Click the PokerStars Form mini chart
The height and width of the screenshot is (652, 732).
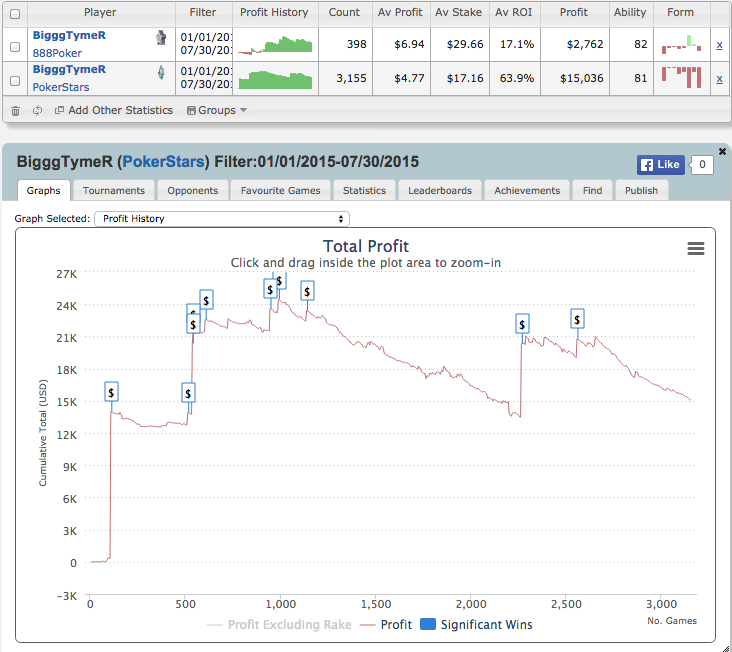click(681, 77)
